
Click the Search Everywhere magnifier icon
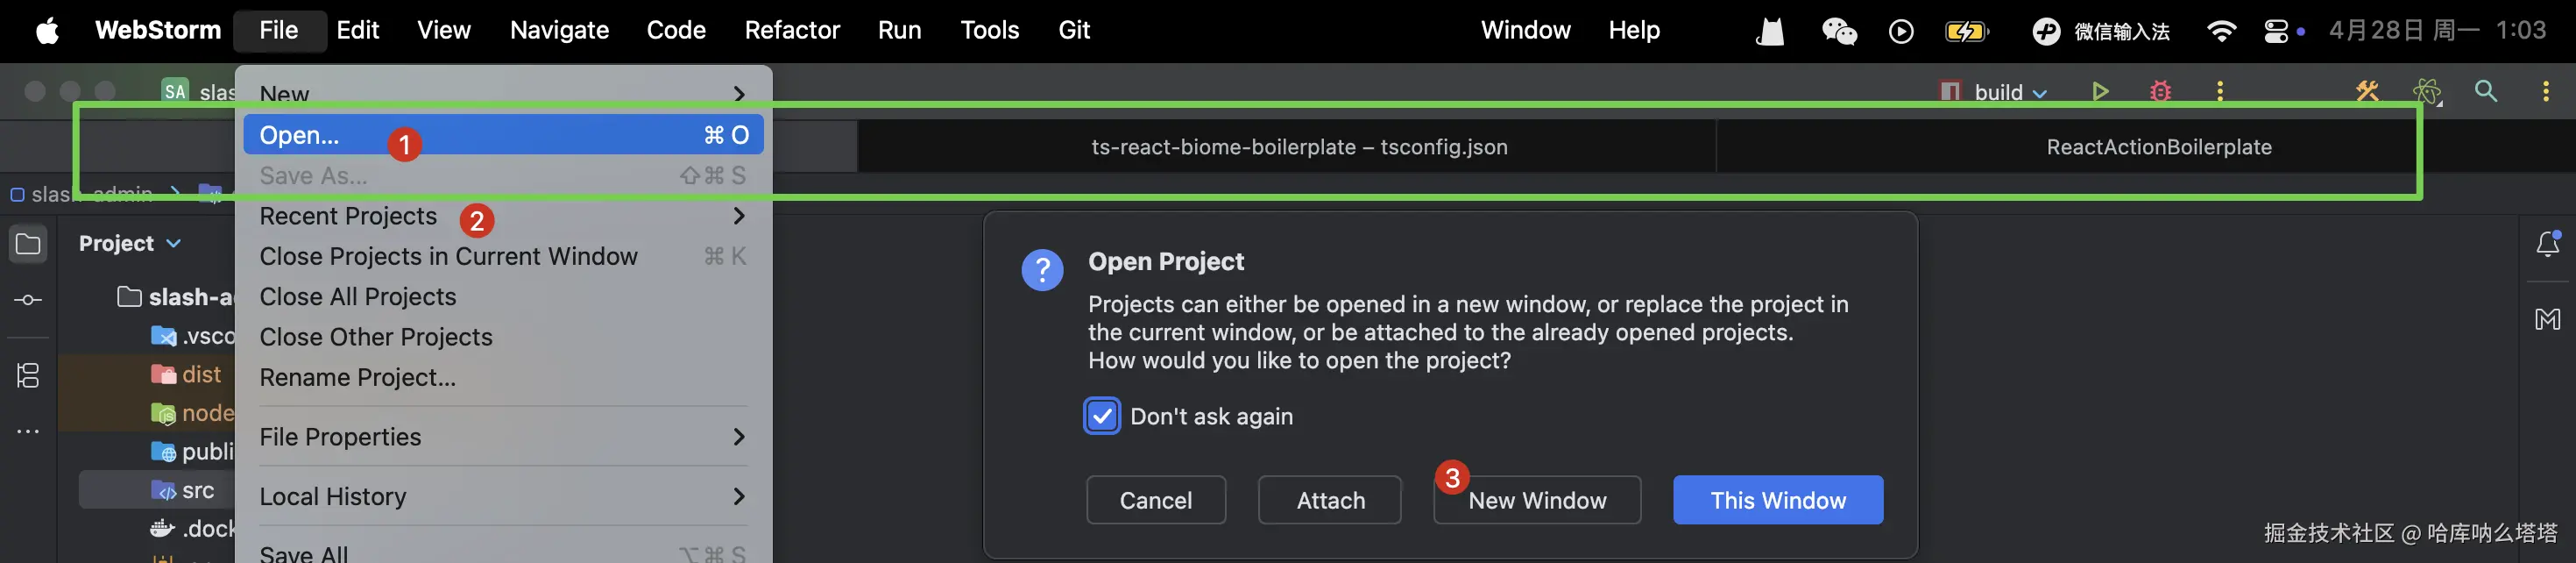2486,92
